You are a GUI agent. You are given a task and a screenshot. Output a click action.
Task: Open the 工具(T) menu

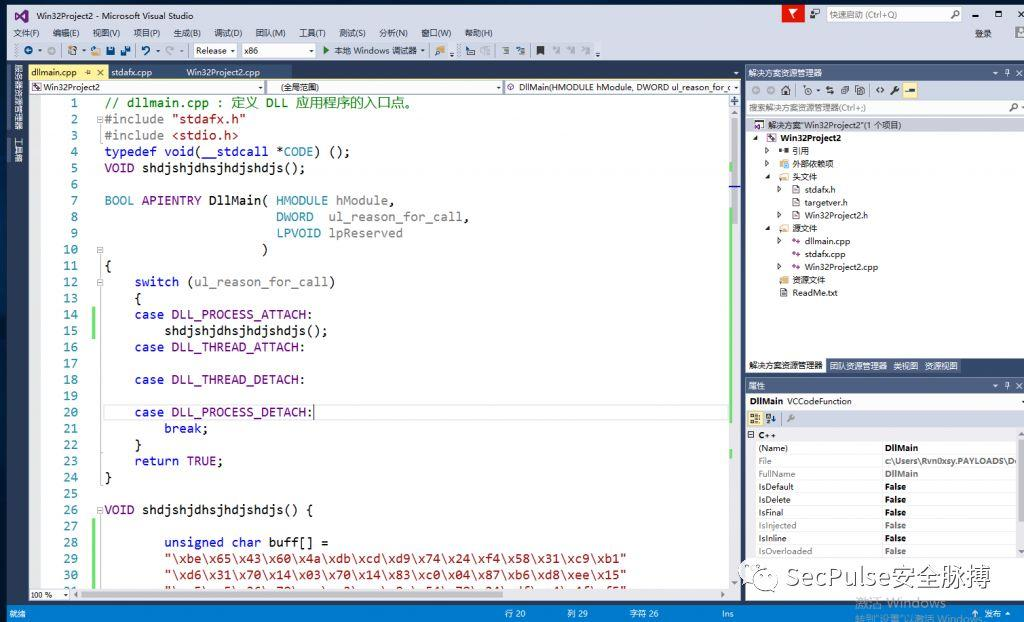coord(312,33)
